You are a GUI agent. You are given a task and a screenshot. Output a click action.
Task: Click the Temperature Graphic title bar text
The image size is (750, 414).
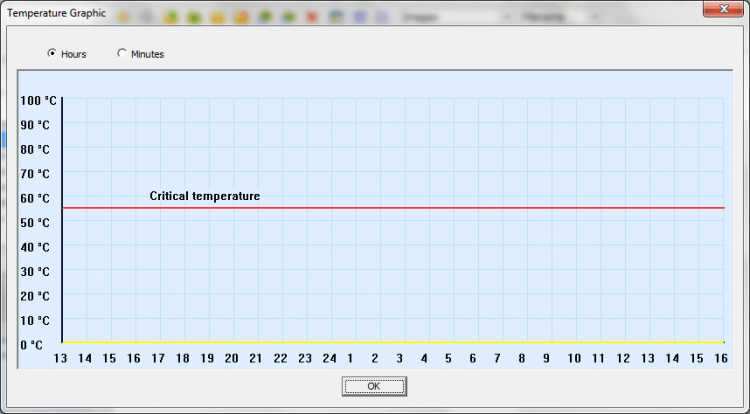point(56,14)
